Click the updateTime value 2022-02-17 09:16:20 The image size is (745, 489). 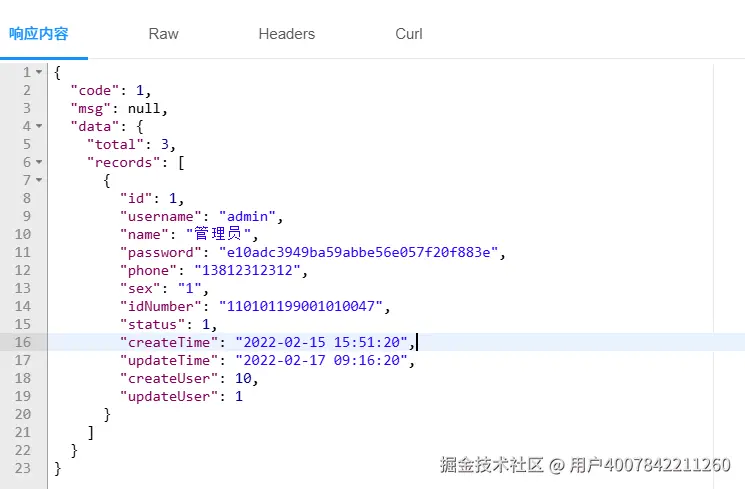322,360
